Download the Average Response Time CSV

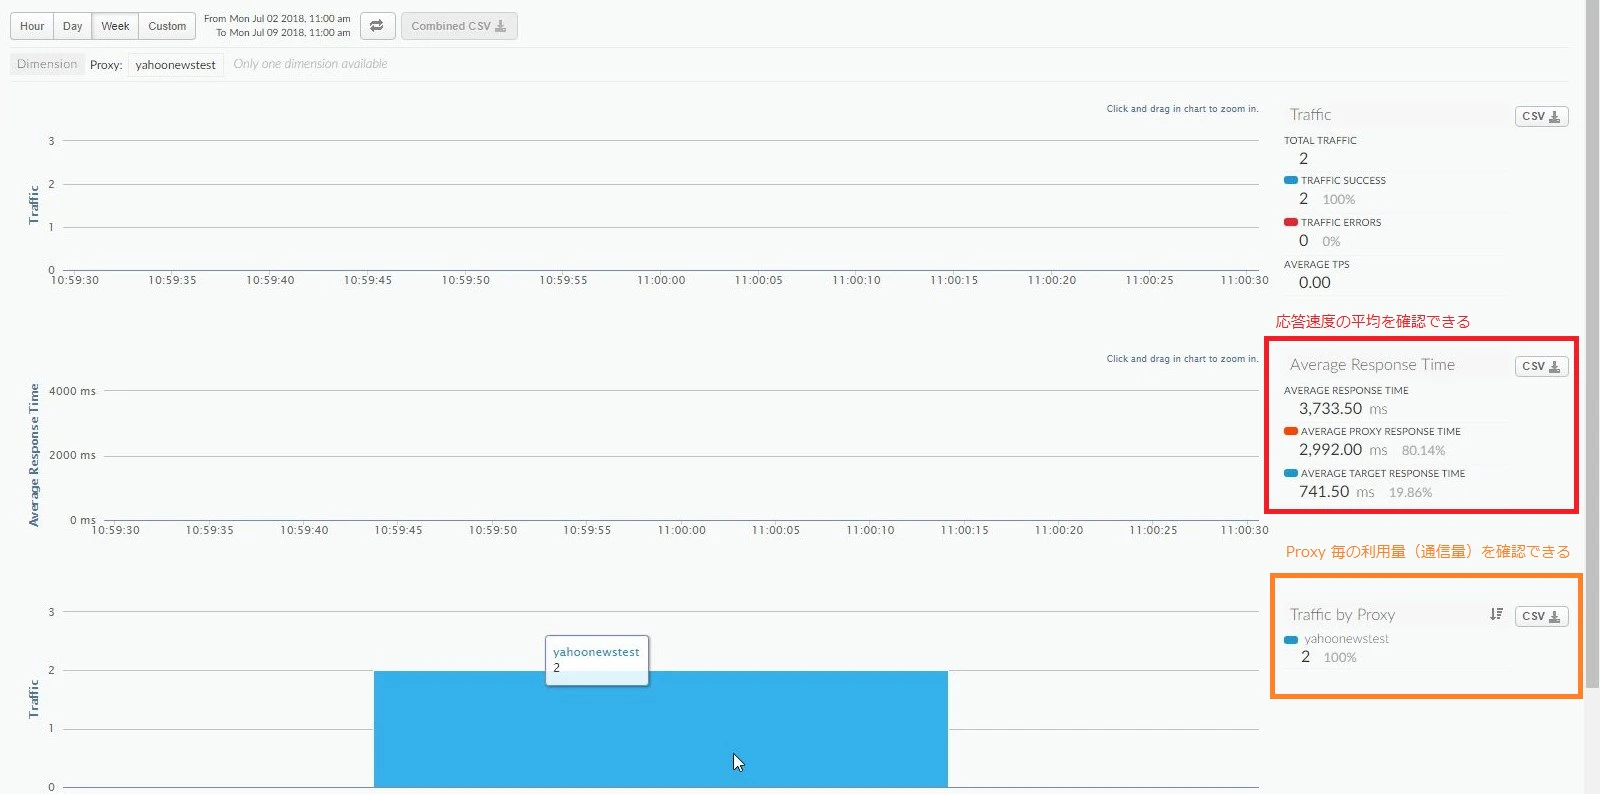[1541, 366]
